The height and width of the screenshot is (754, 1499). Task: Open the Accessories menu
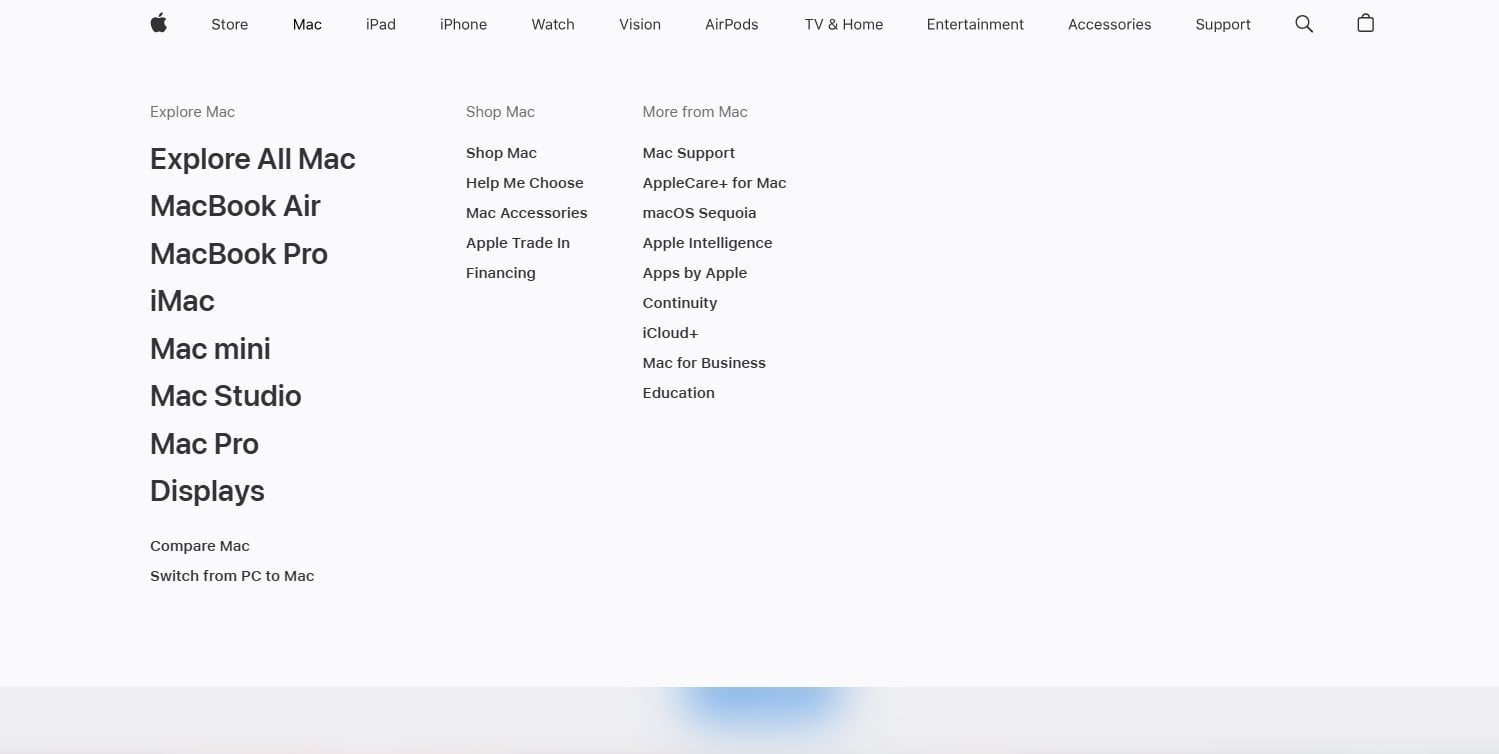point(1109,24)
